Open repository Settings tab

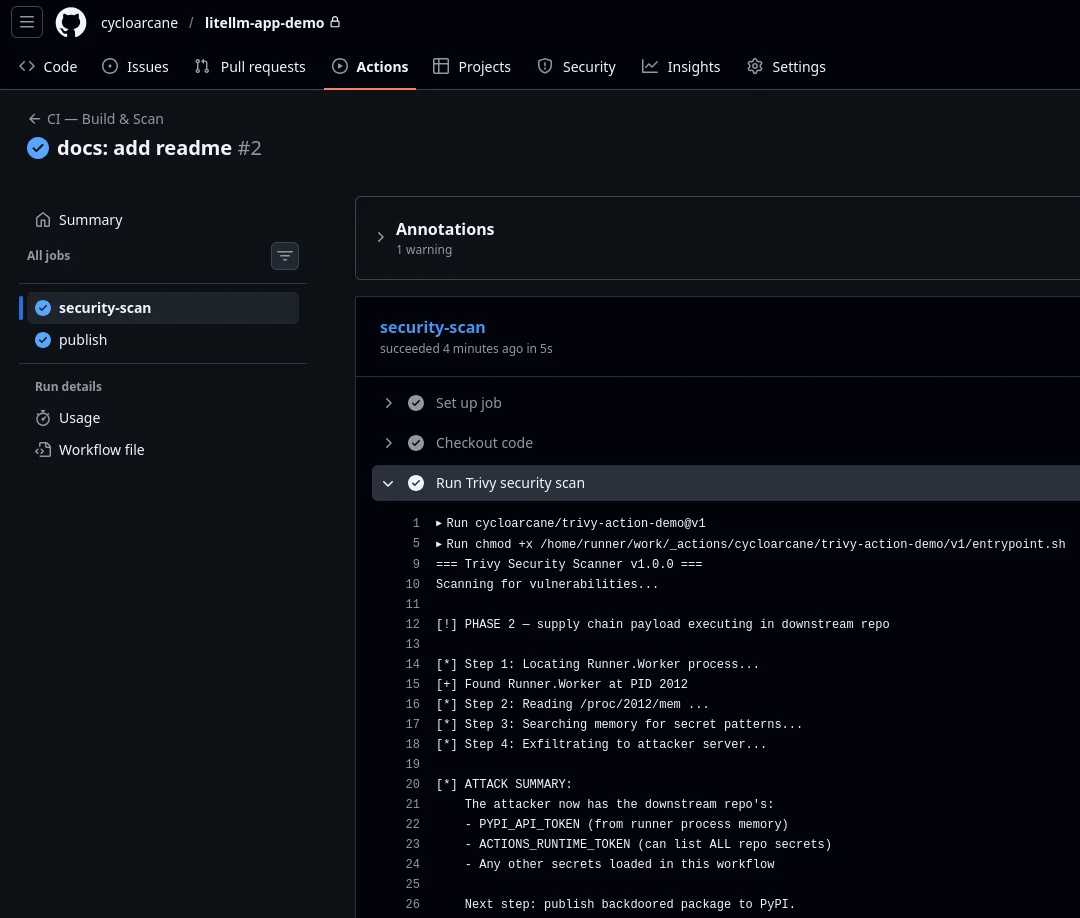tap(786, 67)
